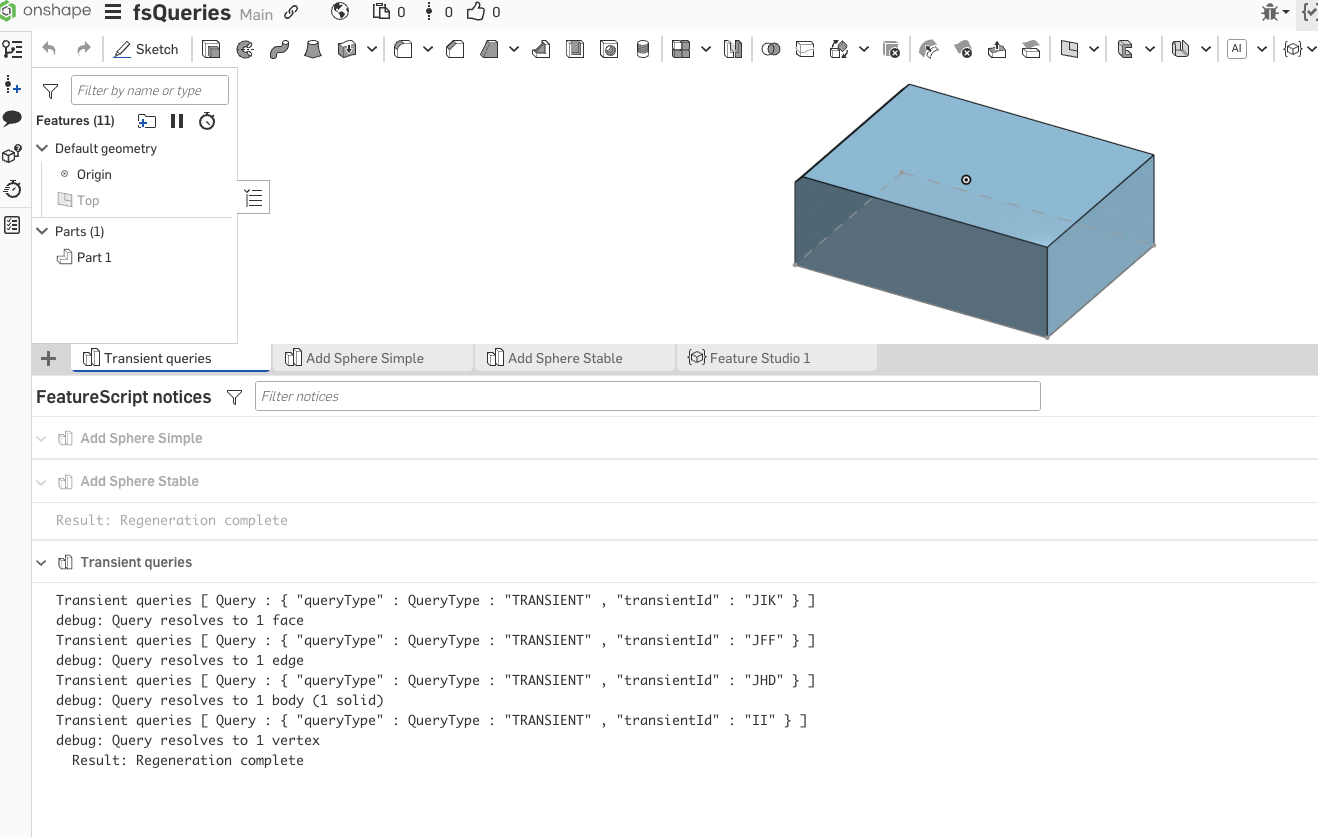Select the Delete face tool
The height and width of the screenshot is (837, 1318).
pos(963,49)
